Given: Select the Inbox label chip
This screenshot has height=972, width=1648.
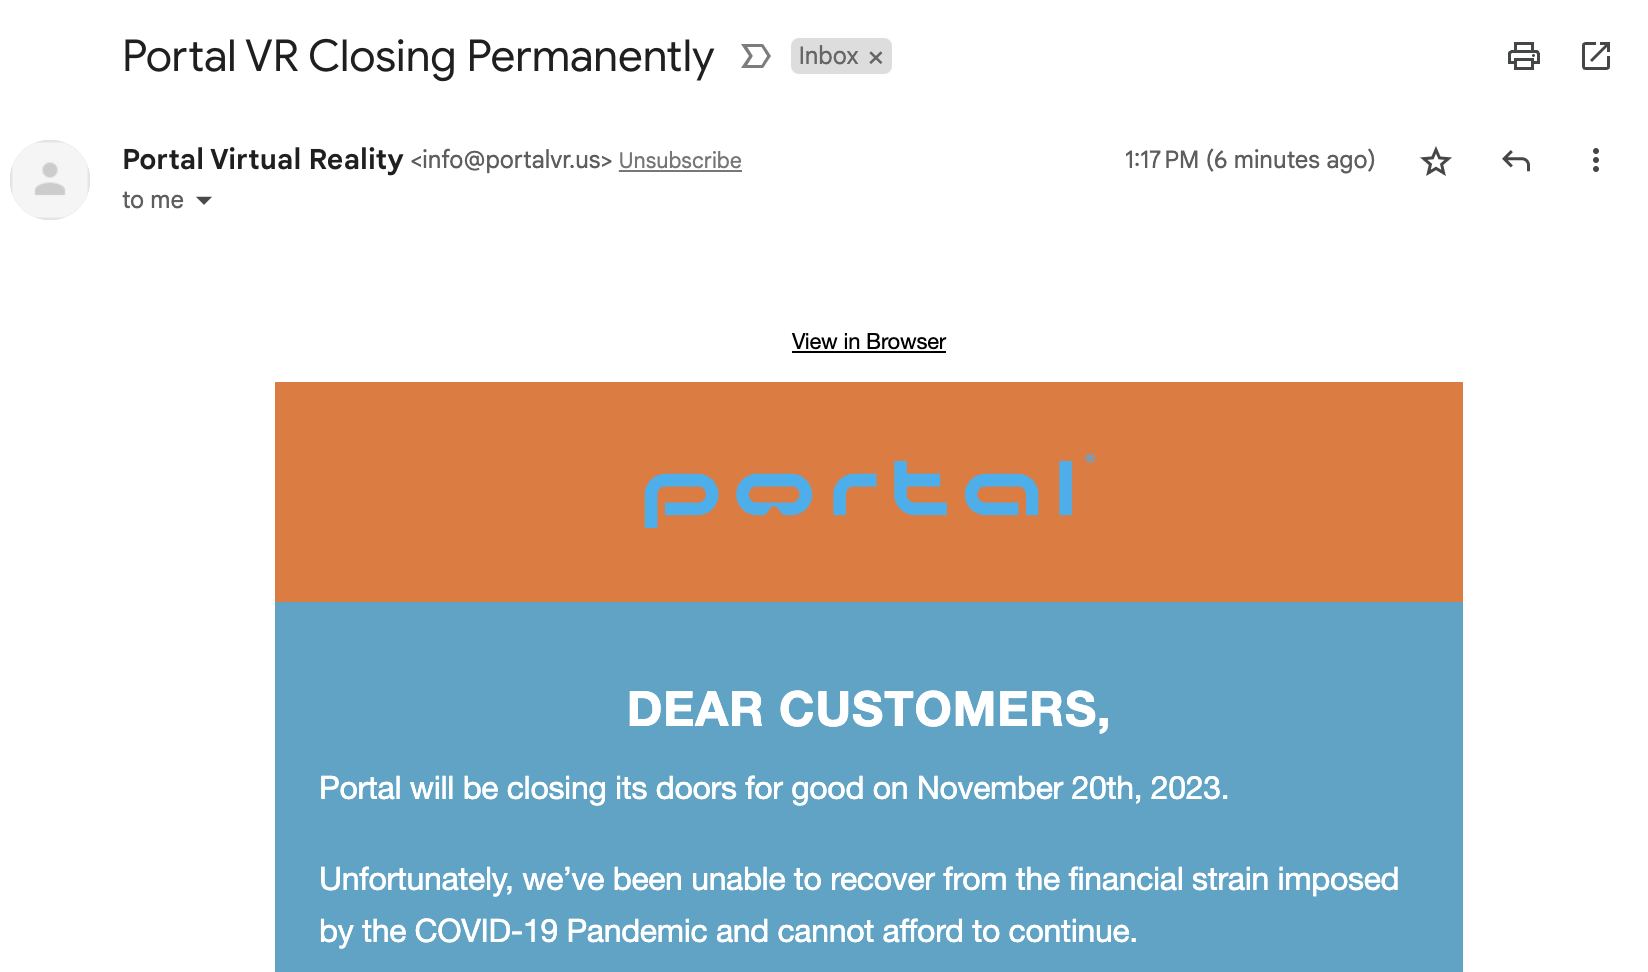Looking at the screenshot, I should pyautogui.click(x=828, y=56).
